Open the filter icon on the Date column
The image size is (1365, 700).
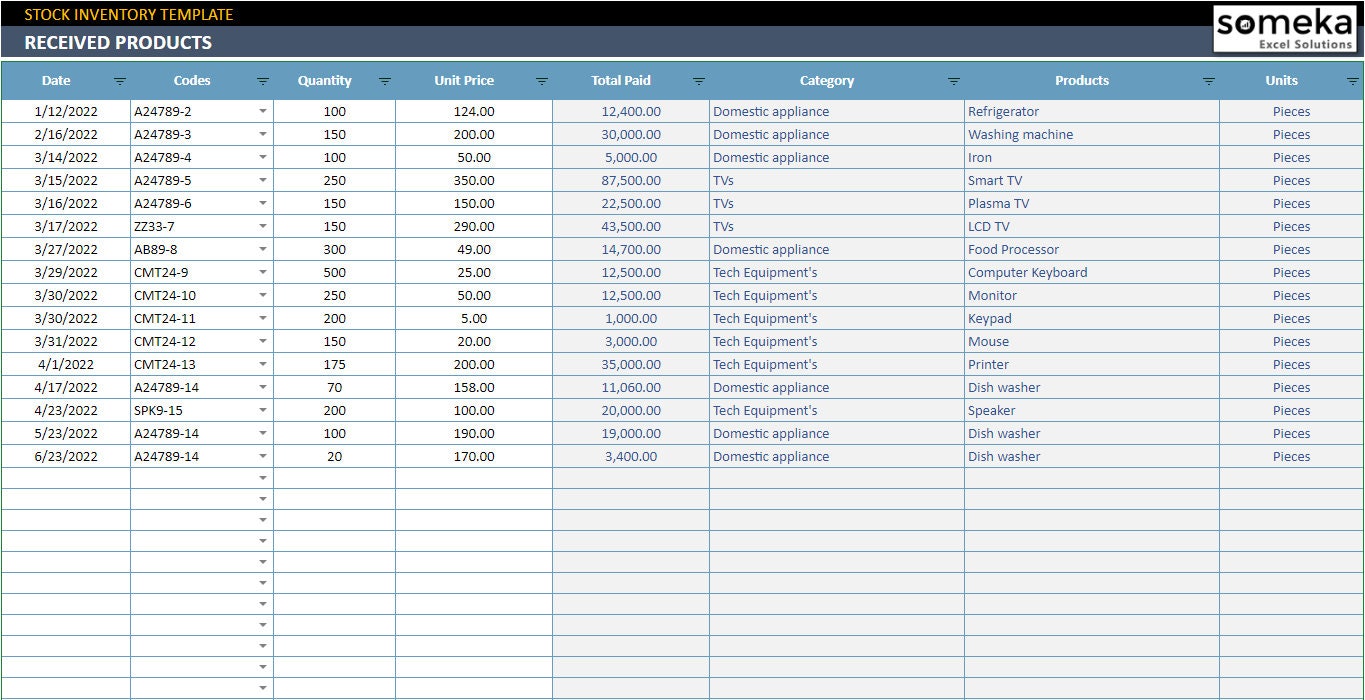coord(119,80)
